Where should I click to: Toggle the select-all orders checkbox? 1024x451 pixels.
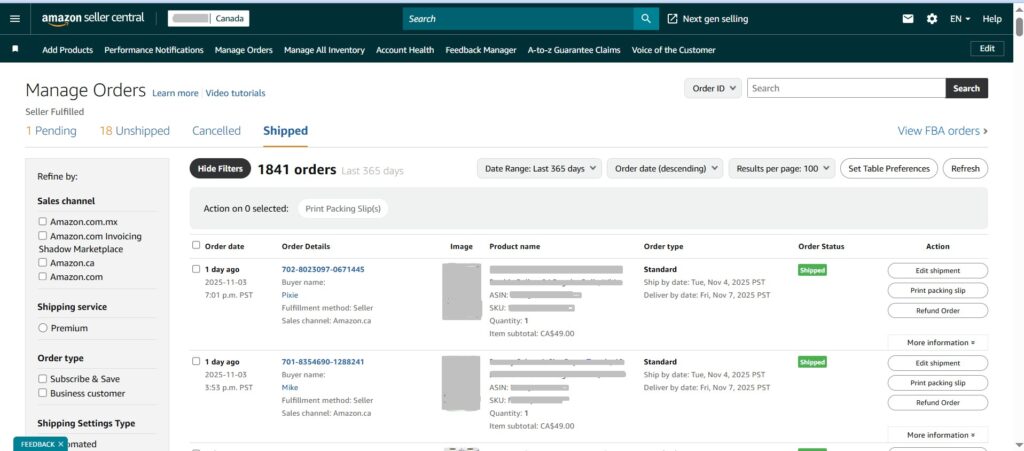tap(196, 245)
